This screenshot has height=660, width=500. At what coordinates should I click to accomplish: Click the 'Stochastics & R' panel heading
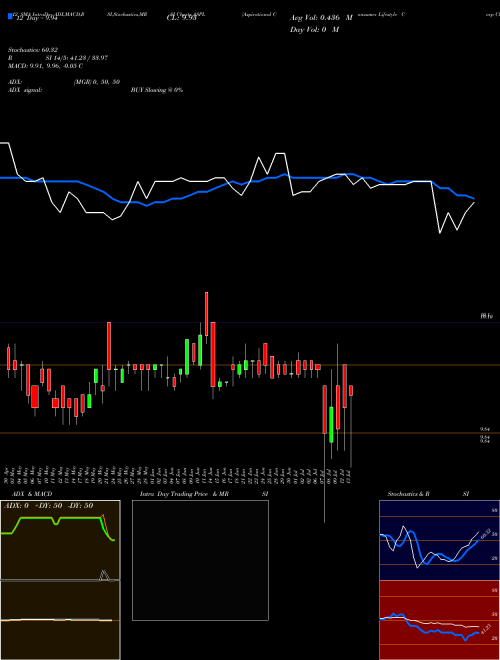click(408, 494)
